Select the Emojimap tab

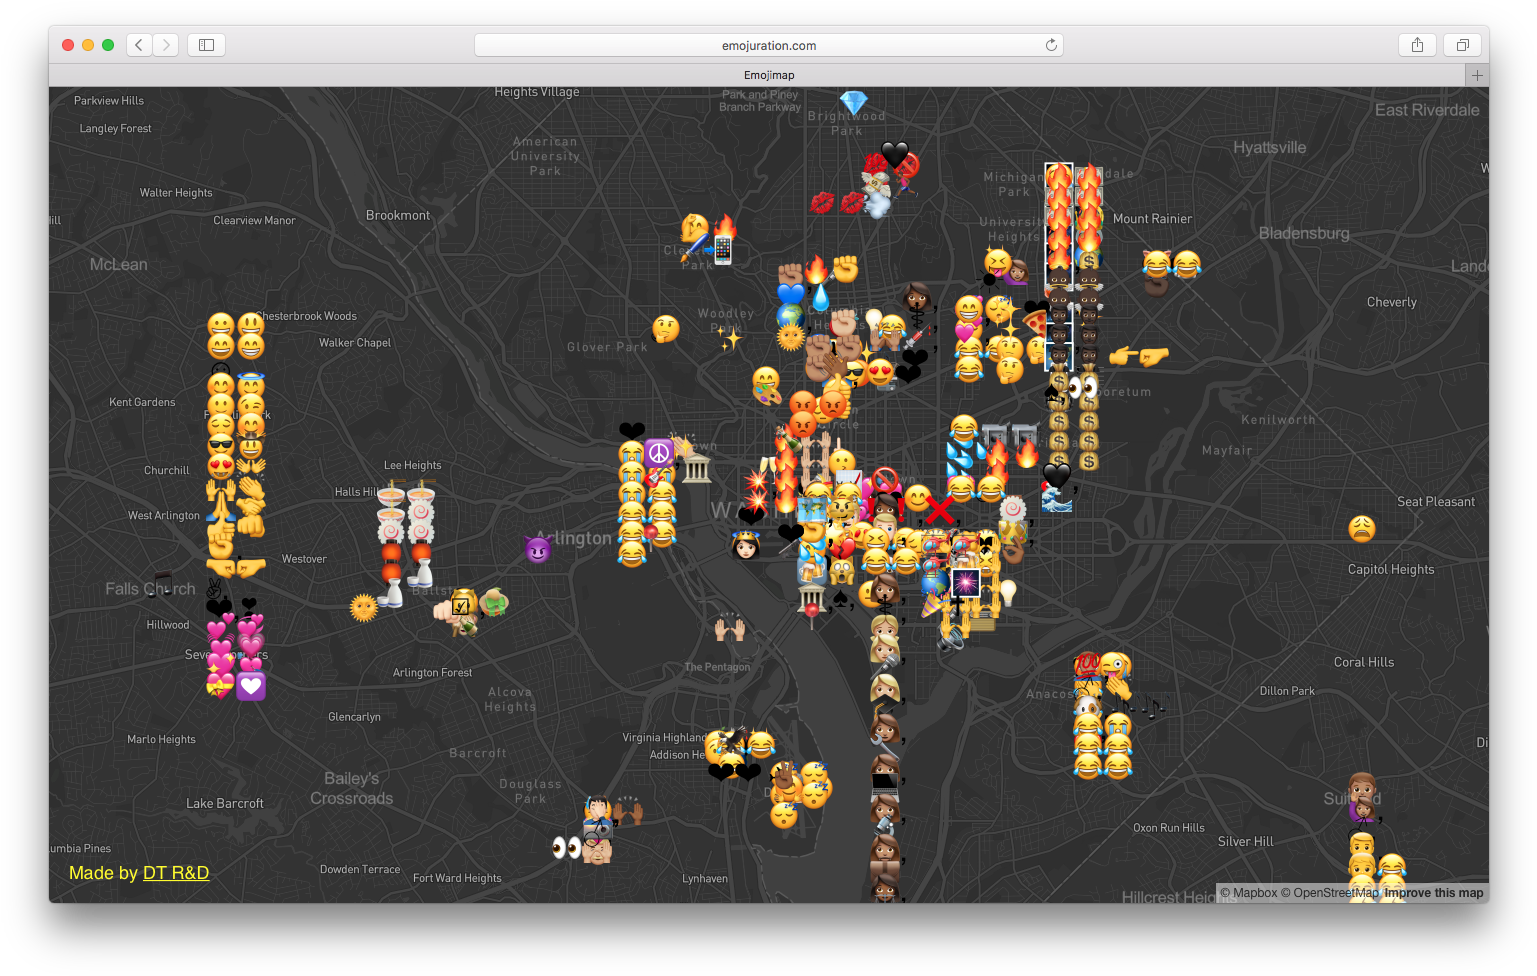[768, 75]
